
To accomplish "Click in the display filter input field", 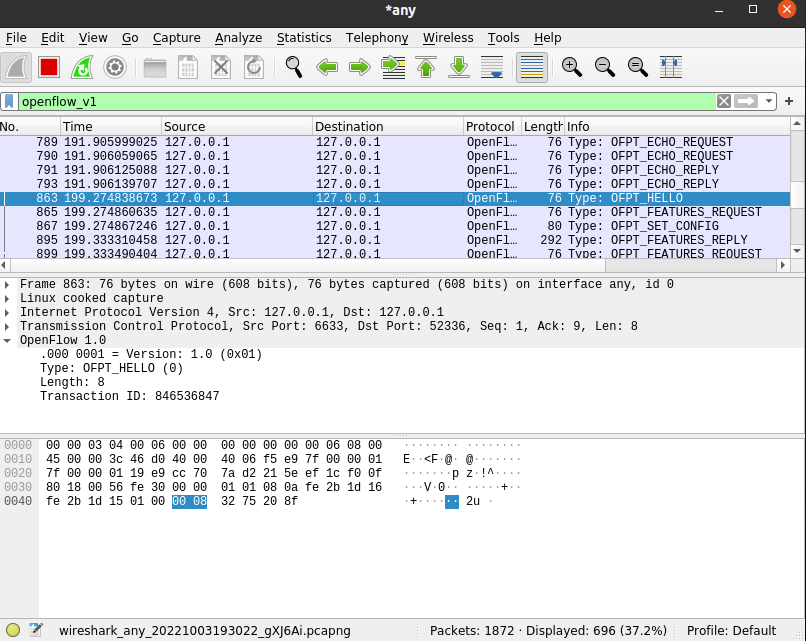I will 367,102.
